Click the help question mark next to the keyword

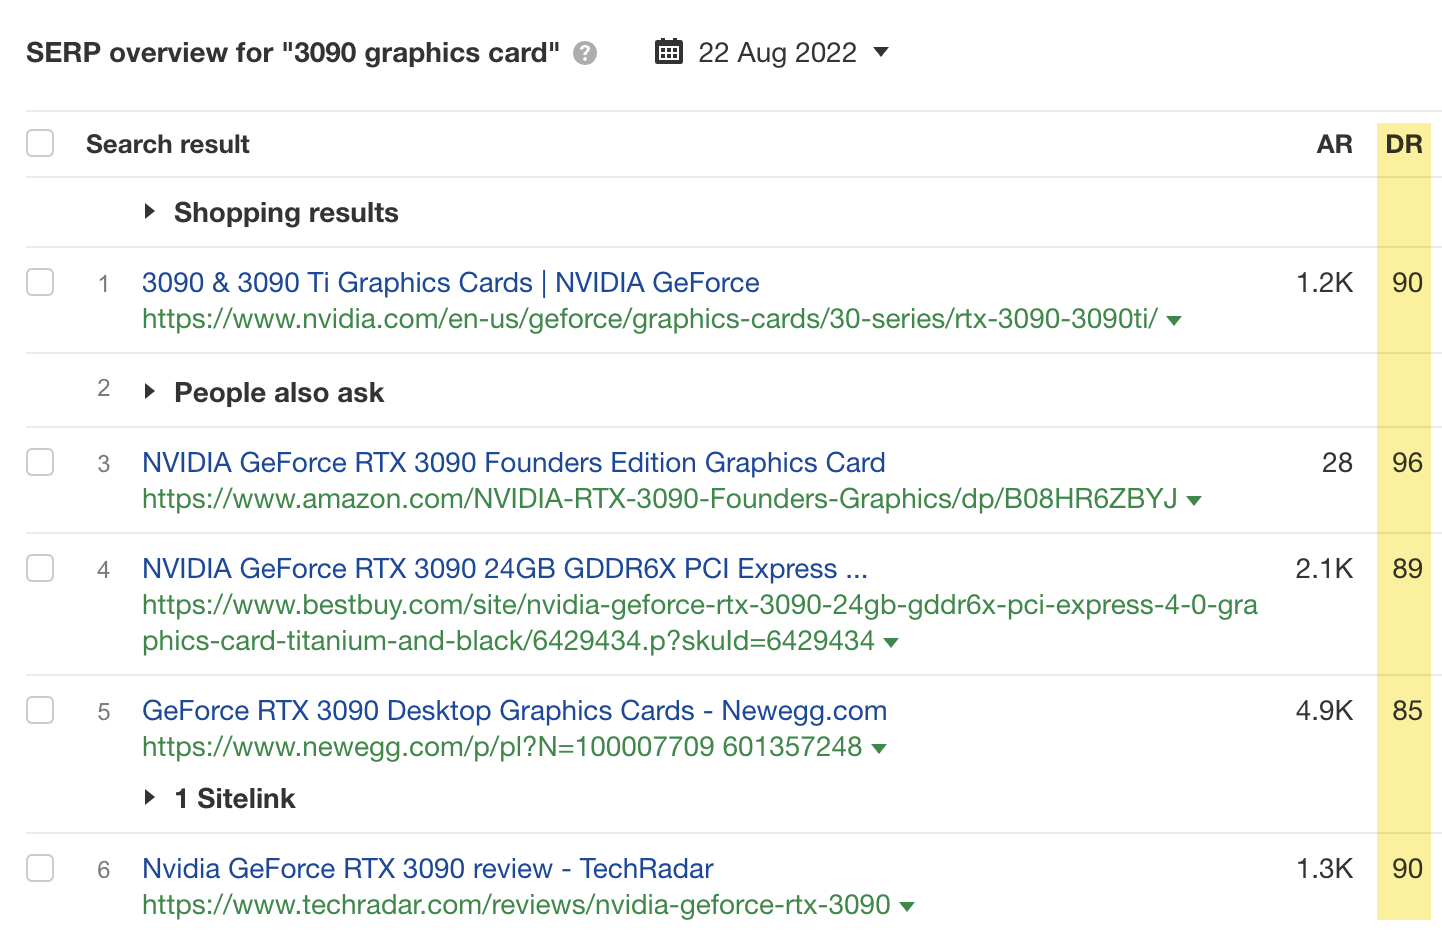583,54
